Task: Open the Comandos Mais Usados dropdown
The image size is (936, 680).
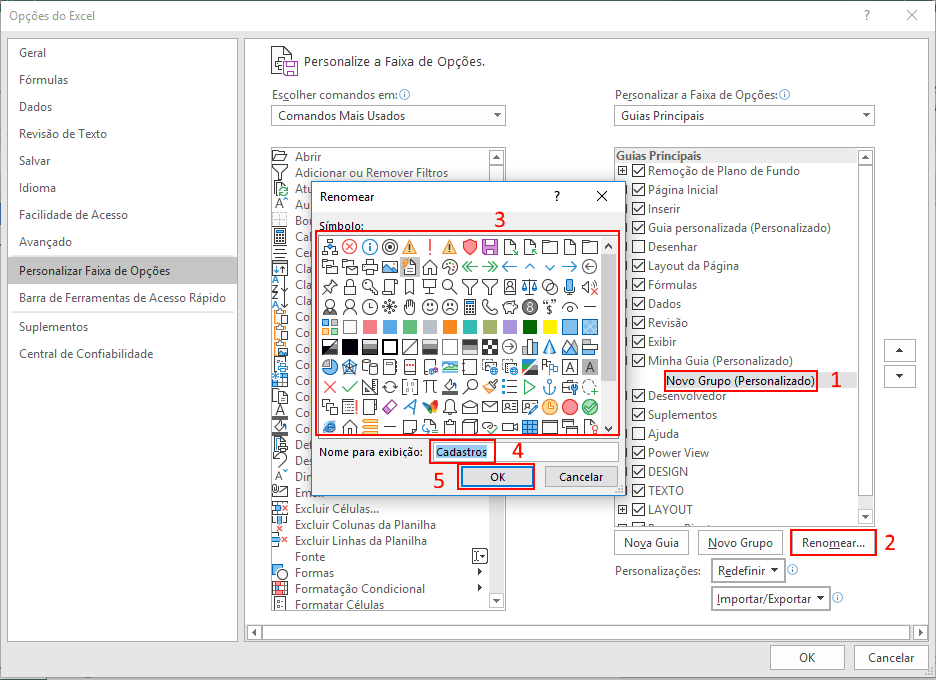Action: [388, 115]
